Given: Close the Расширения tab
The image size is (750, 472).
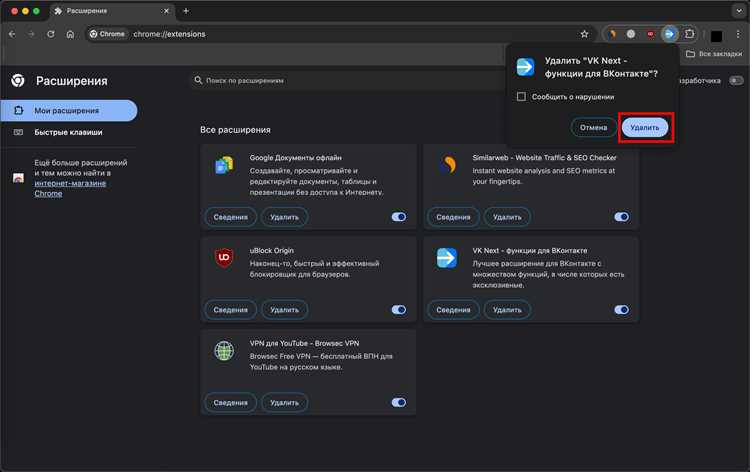Looking at the screenshot, I should click(166, 11).
